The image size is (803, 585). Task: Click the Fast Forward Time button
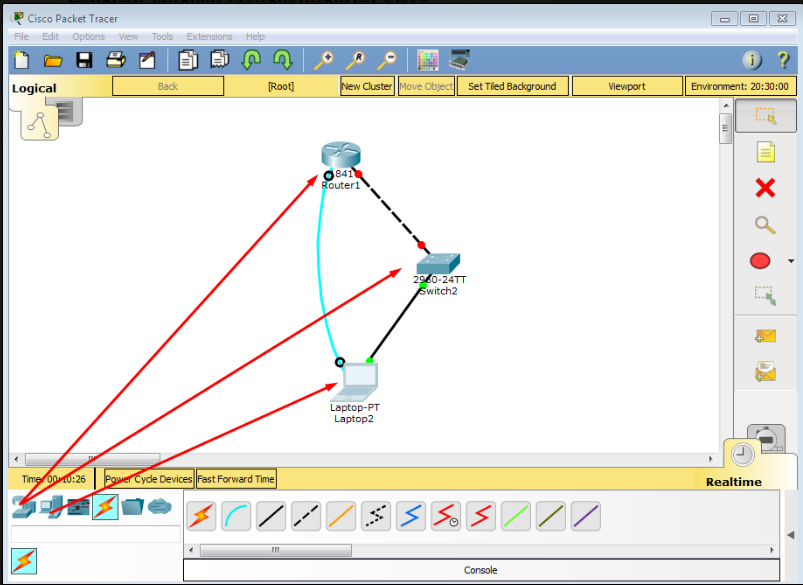235,478
